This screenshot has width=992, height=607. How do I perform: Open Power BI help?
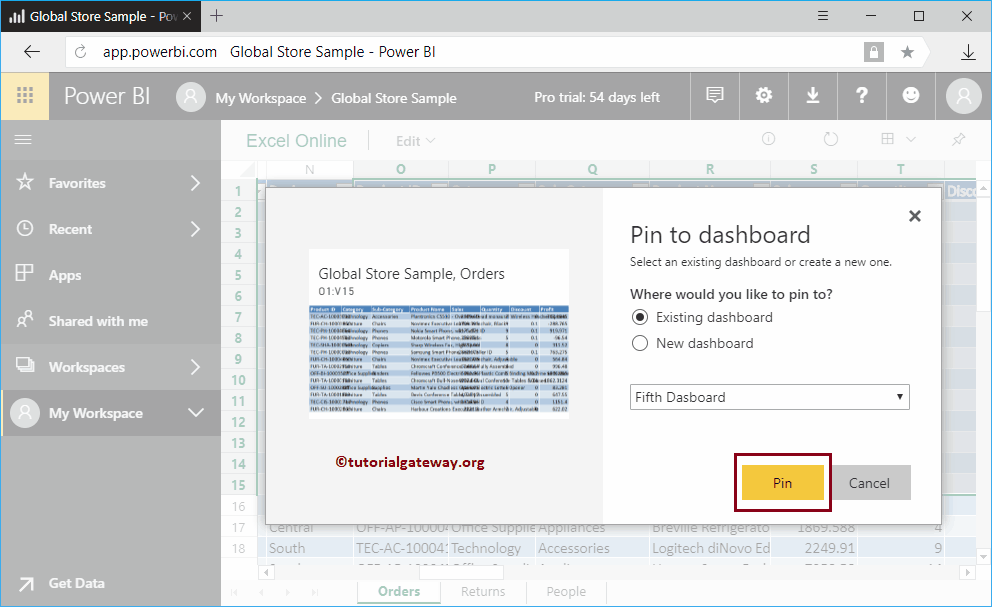pyautogui.click(x=862, y=96)
